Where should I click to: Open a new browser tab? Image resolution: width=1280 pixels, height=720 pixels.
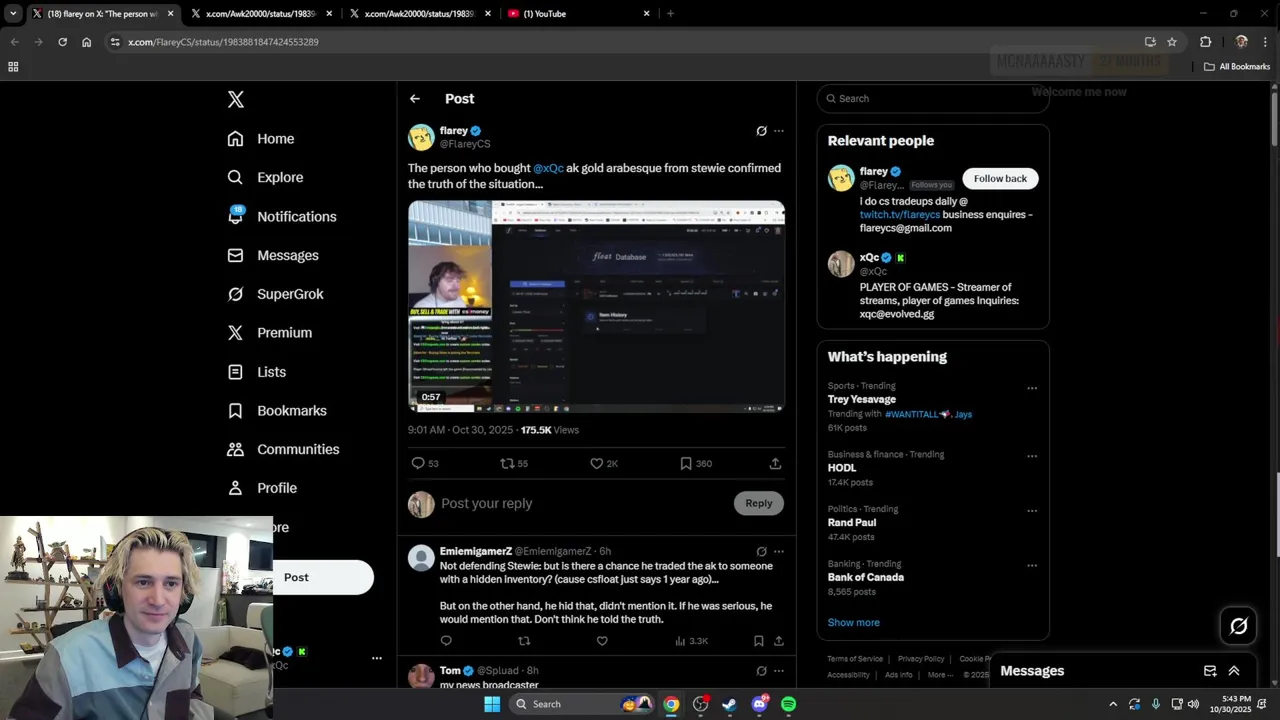(670, 14)
